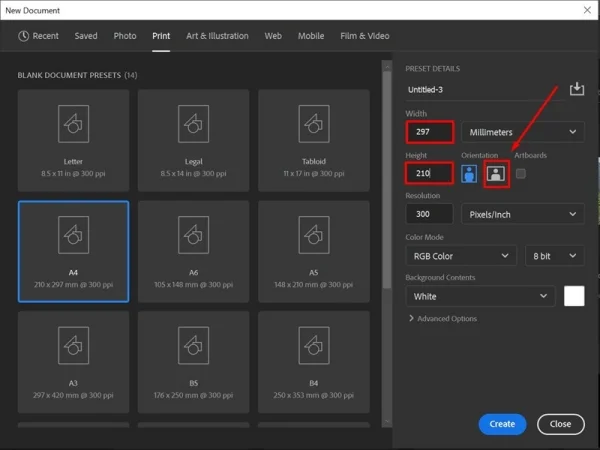The image size is (600, 450).
Task: Click the B5 preset page icon
Action: [x=194, y=346]
